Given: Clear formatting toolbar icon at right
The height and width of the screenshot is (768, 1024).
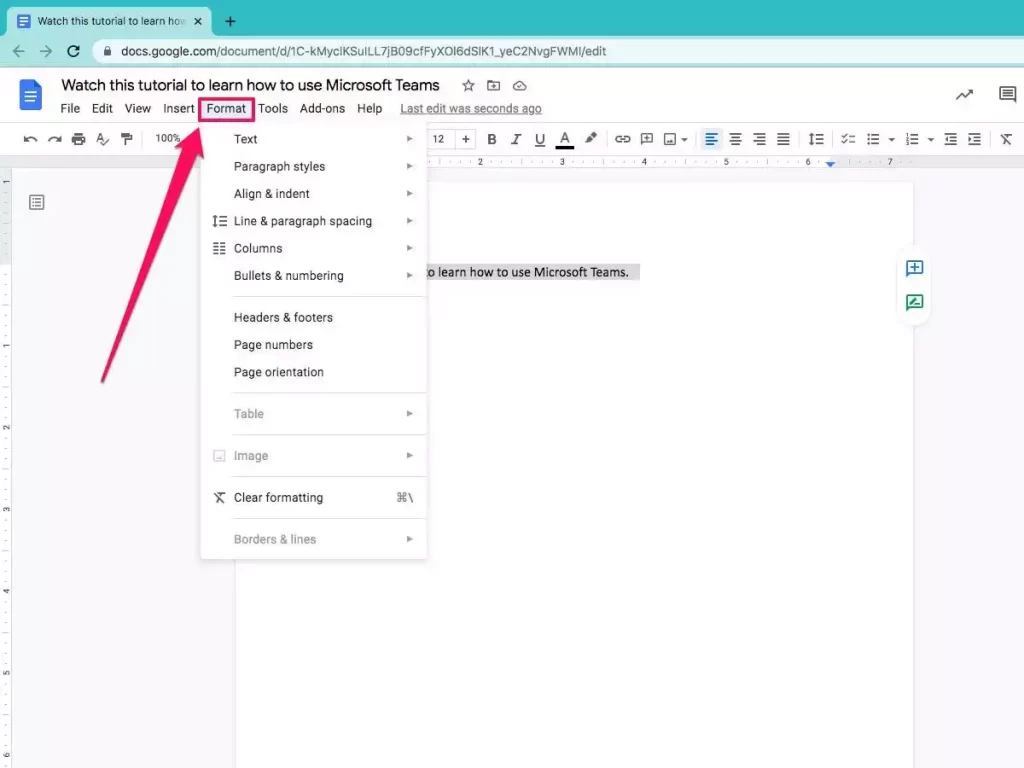Looking at the screenshot, I should (x=1006, y=139).
